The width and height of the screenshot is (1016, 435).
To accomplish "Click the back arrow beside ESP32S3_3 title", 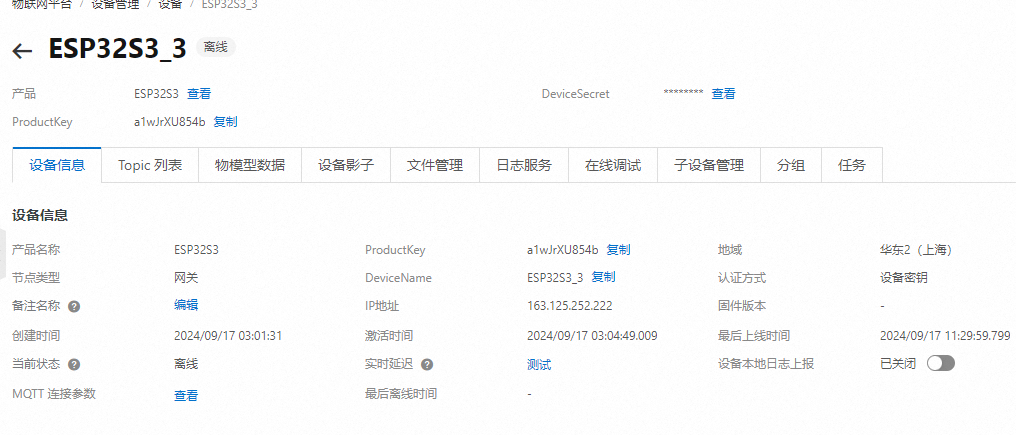I will tap(22, 51).
